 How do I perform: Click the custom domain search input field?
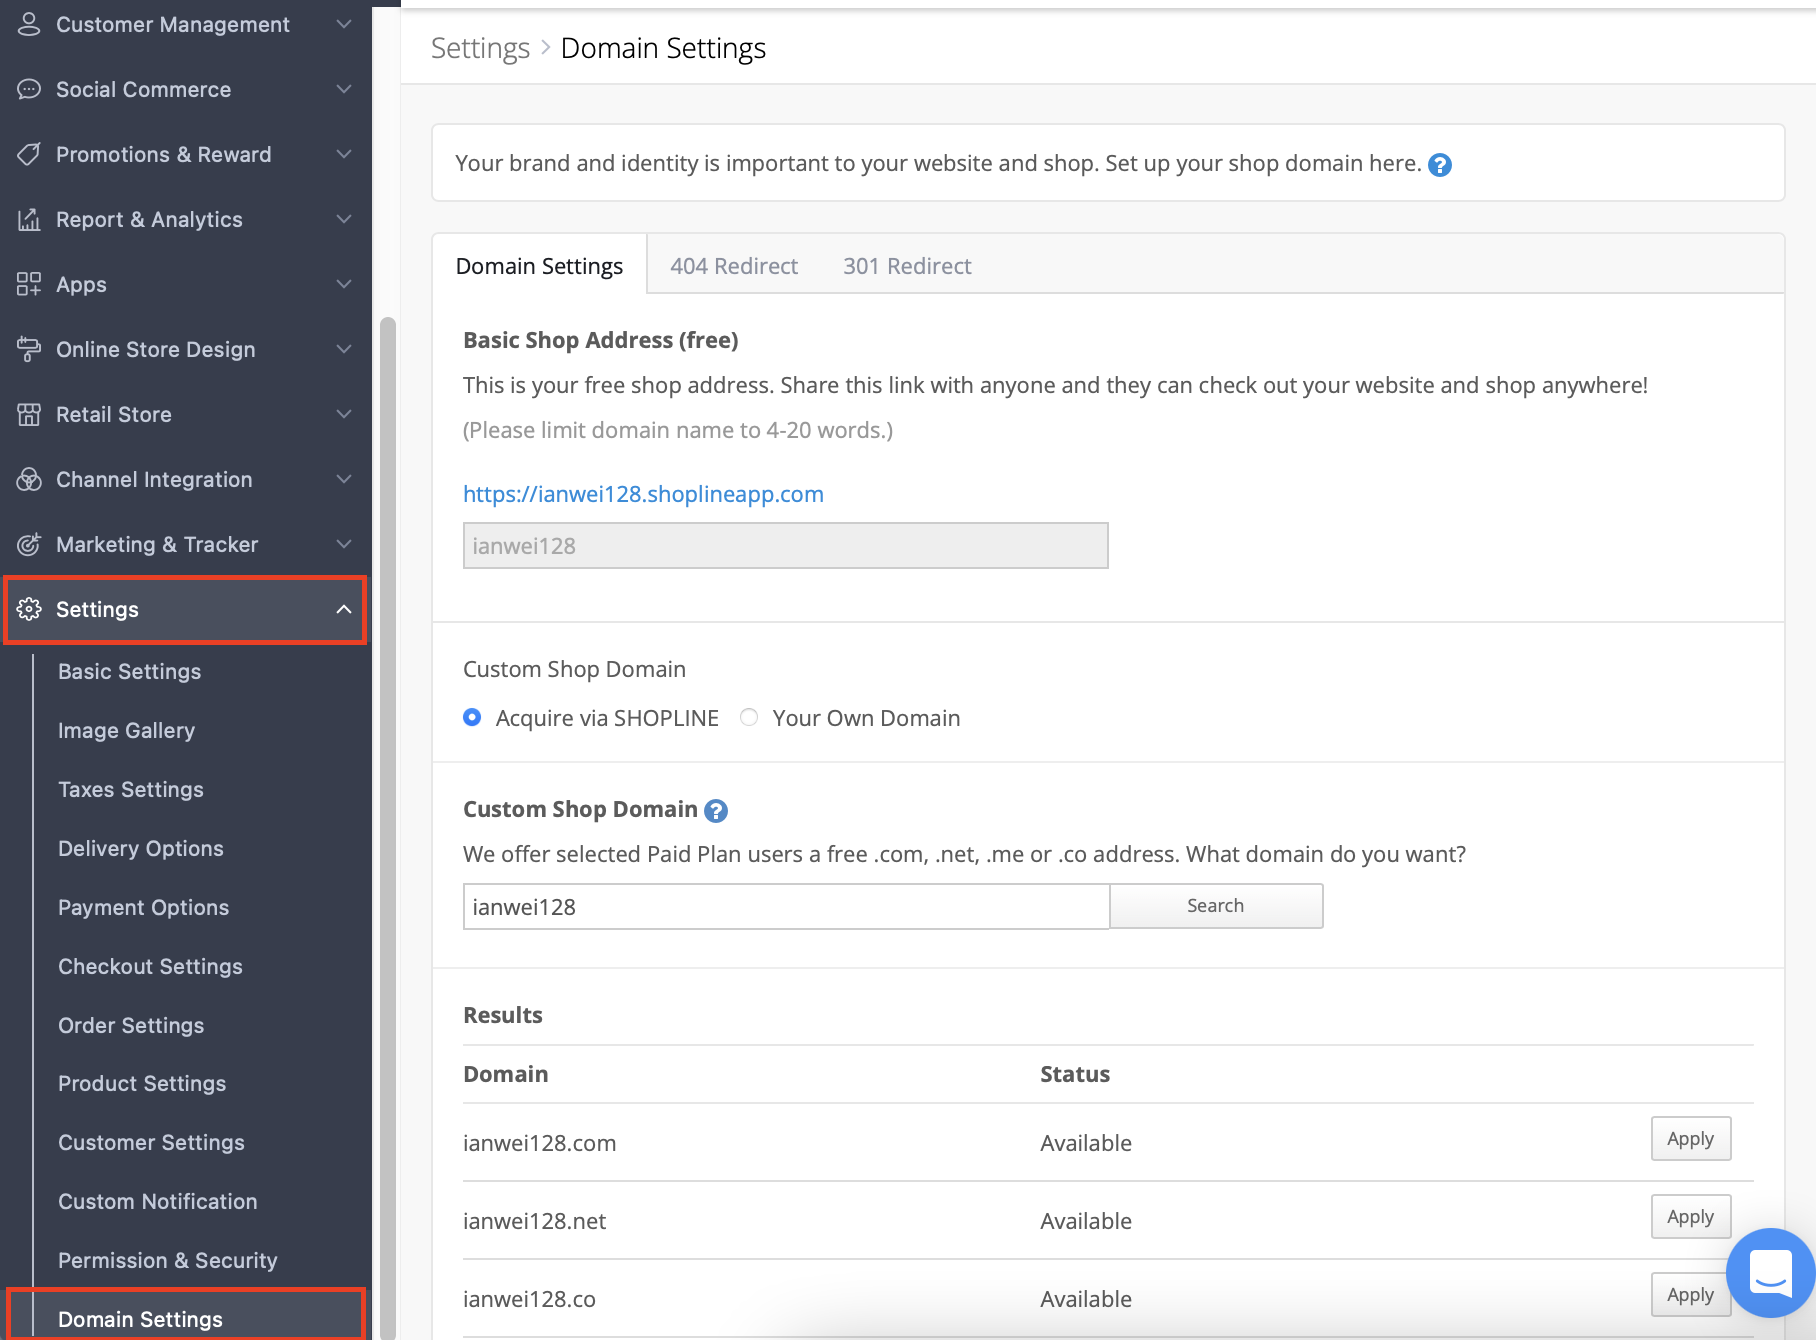tap(786, 906)
